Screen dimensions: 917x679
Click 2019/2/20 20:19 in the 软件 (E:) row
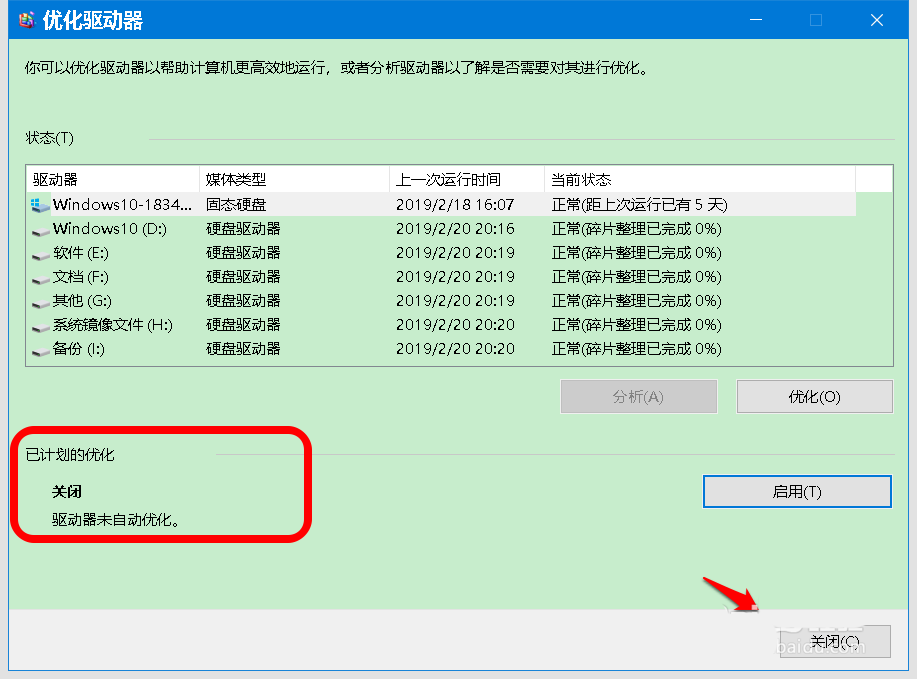455,253
